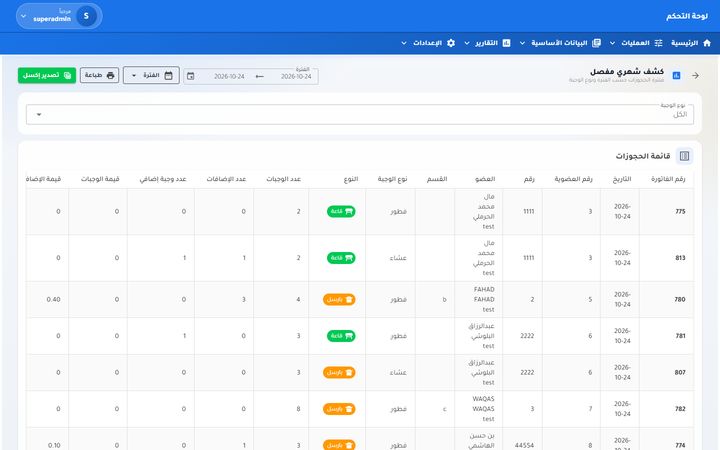Screen dimensions: 720x450
Task: Click the excel icon on تصدير إكسل button
Action: [x=68, y=75]
